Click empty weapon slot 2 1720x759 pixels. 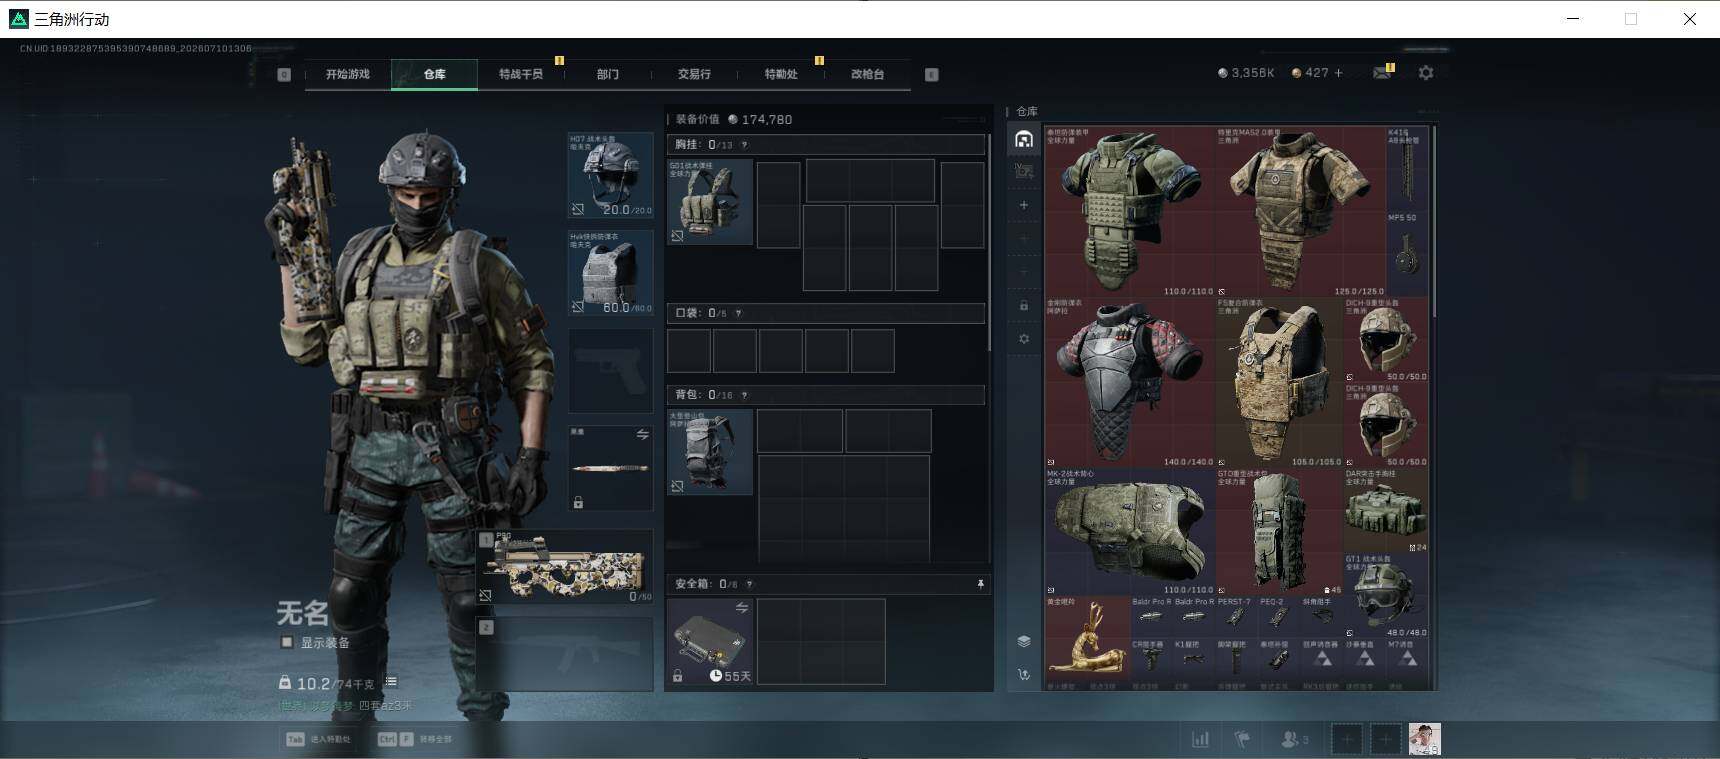coord(565,653)
